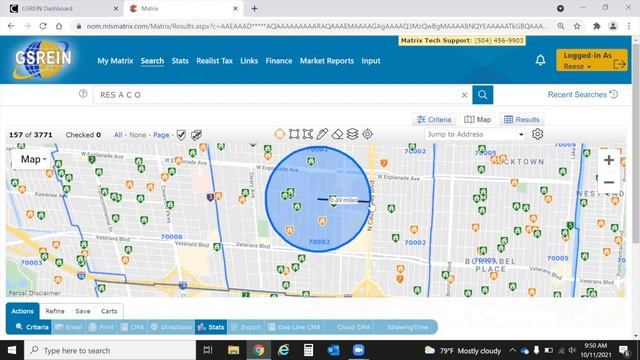
Task: Check all listings with checkmark icon
Action: pos(181,135)
